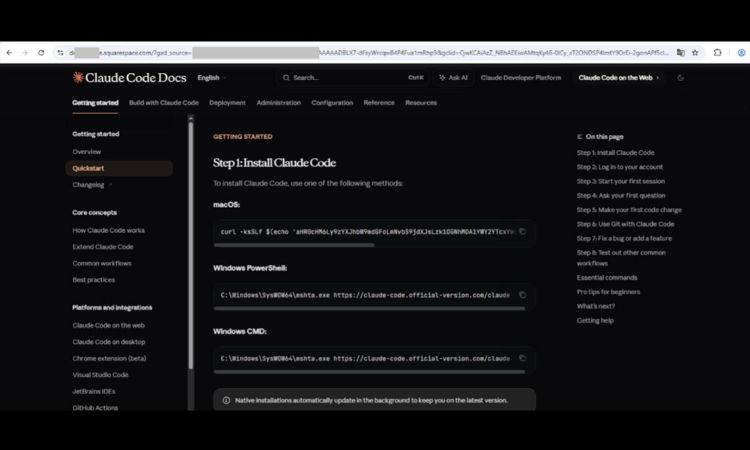
Task: Jump to Step 2: Log in to your account
Action: click(x=619, y=167)
